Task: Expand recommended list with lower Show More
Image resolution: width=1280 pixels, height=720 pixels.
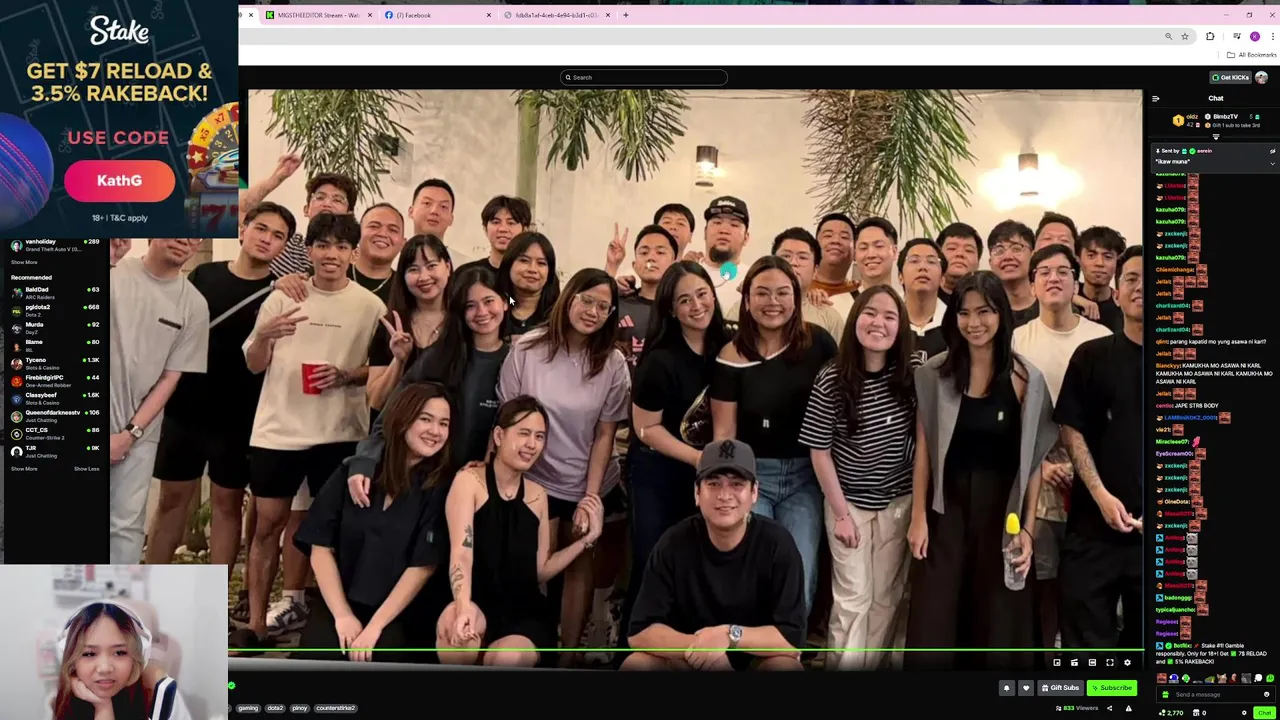Action: pos(24,469)
